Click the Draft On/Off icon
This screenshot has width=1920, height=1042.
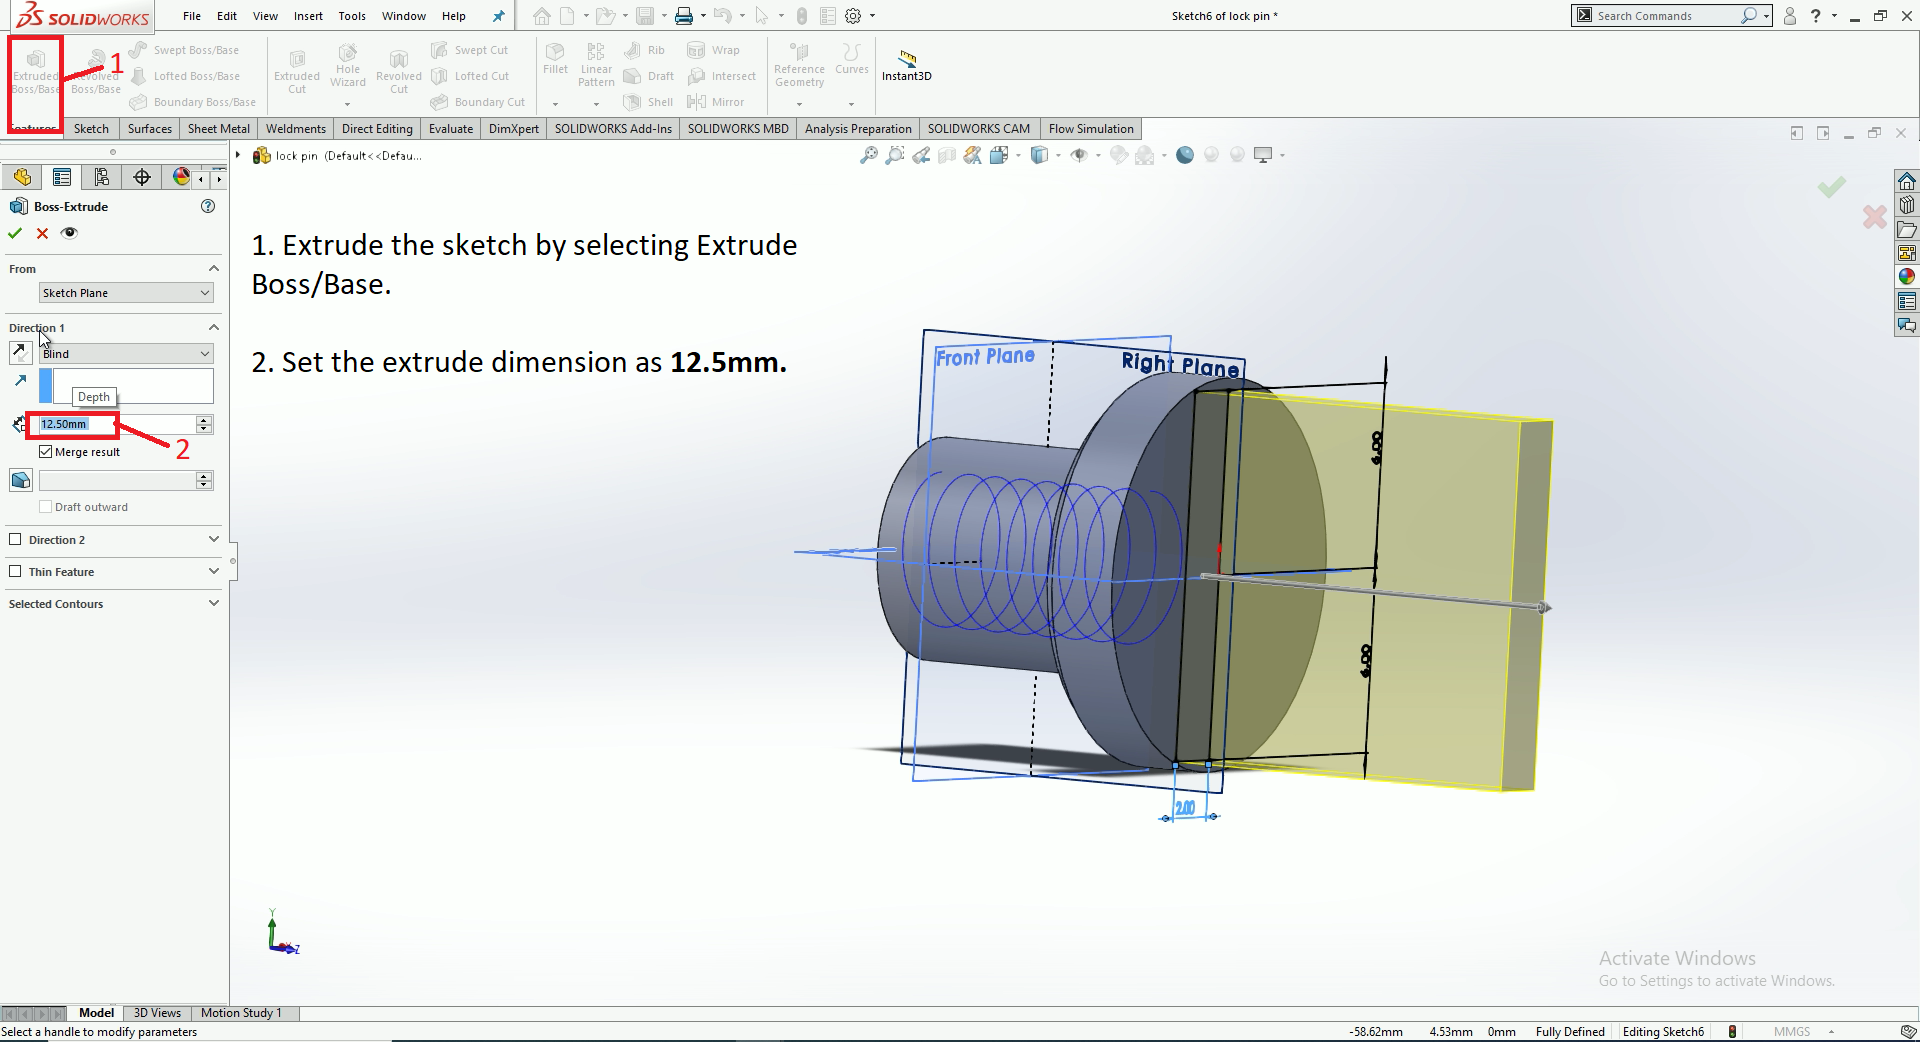click(x=20, y=480)
